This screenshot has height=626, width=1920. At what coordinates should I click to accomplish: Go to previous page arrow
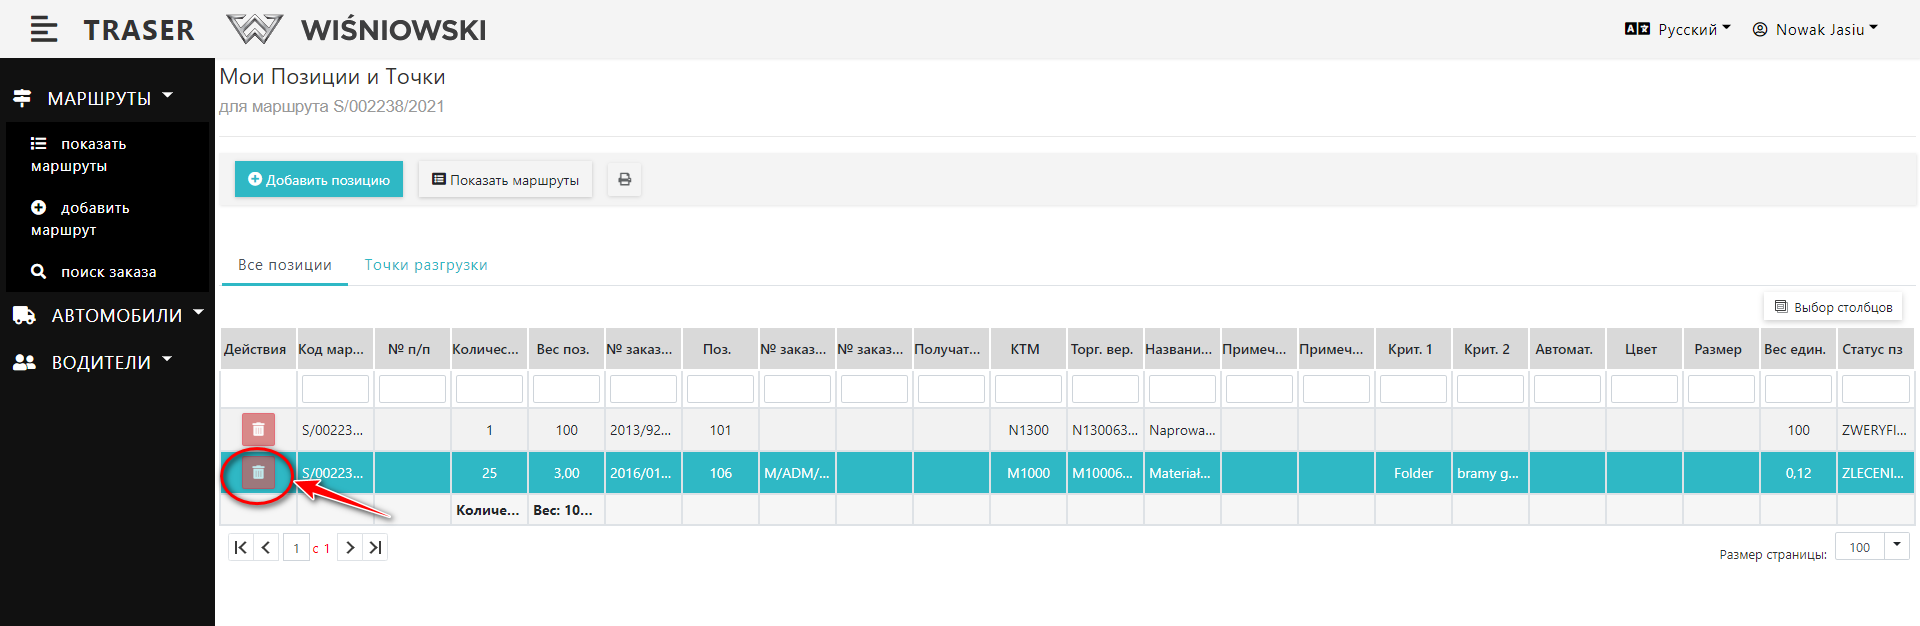pyautogui.click(x=266, y=548)
